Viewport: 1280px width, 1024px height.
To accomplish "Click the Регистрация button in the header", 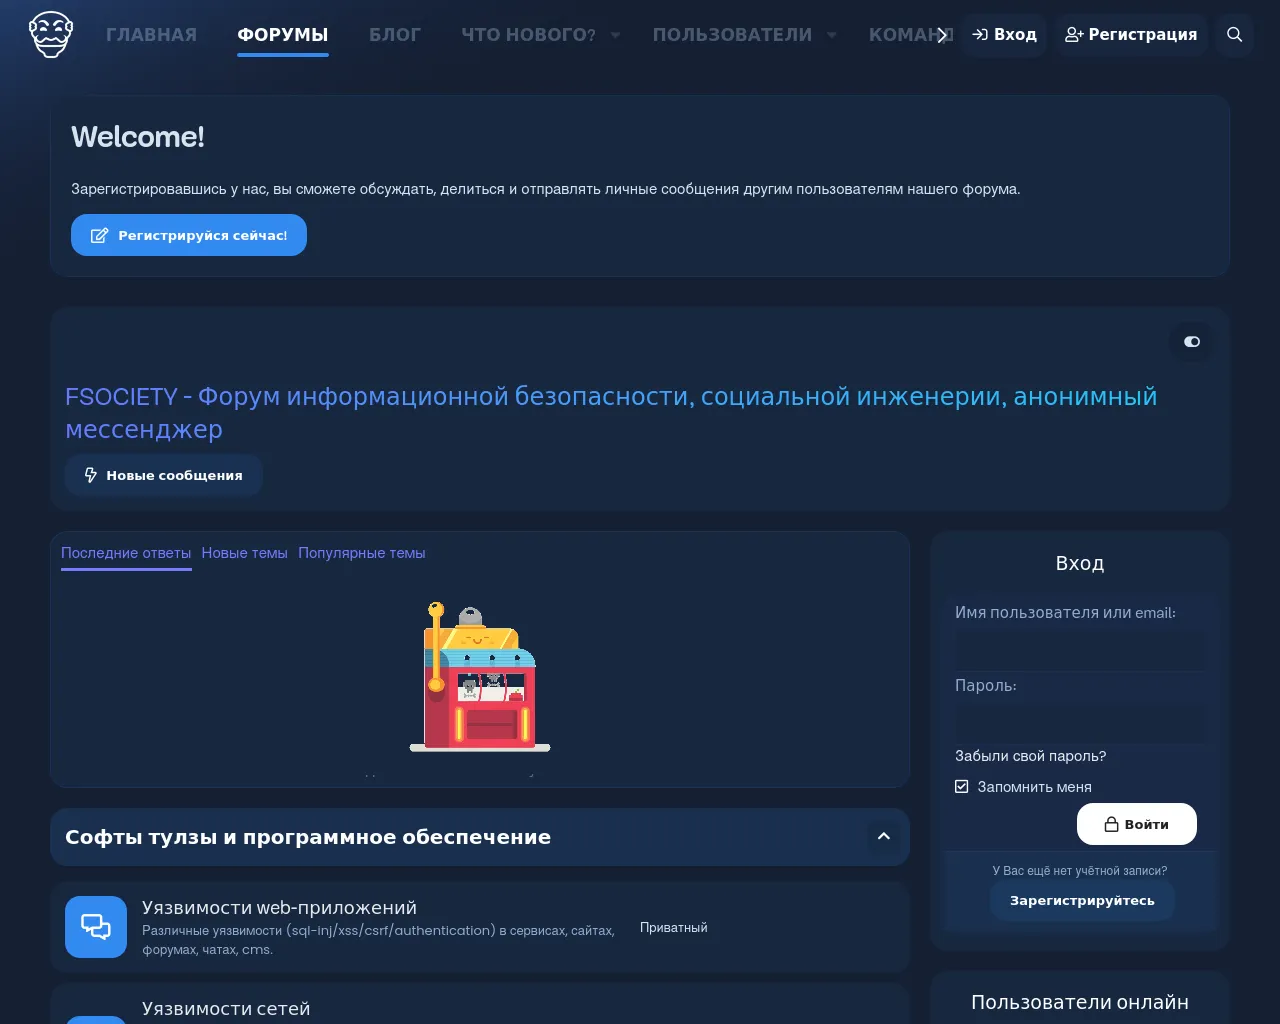I will [x=1131, y=34].
